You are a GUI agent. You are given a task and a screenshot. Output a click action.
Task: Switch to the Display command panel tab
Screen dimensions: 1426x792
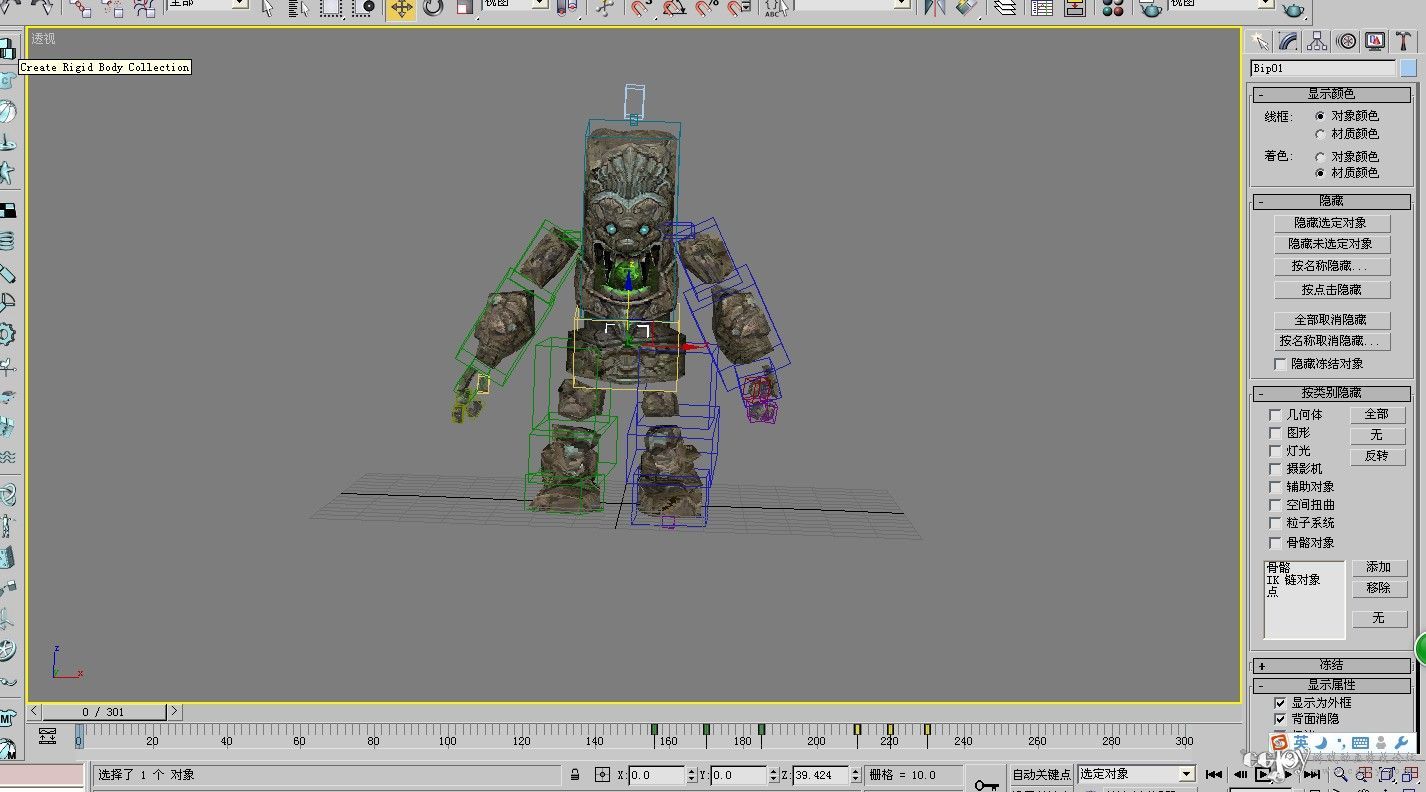1375,41
